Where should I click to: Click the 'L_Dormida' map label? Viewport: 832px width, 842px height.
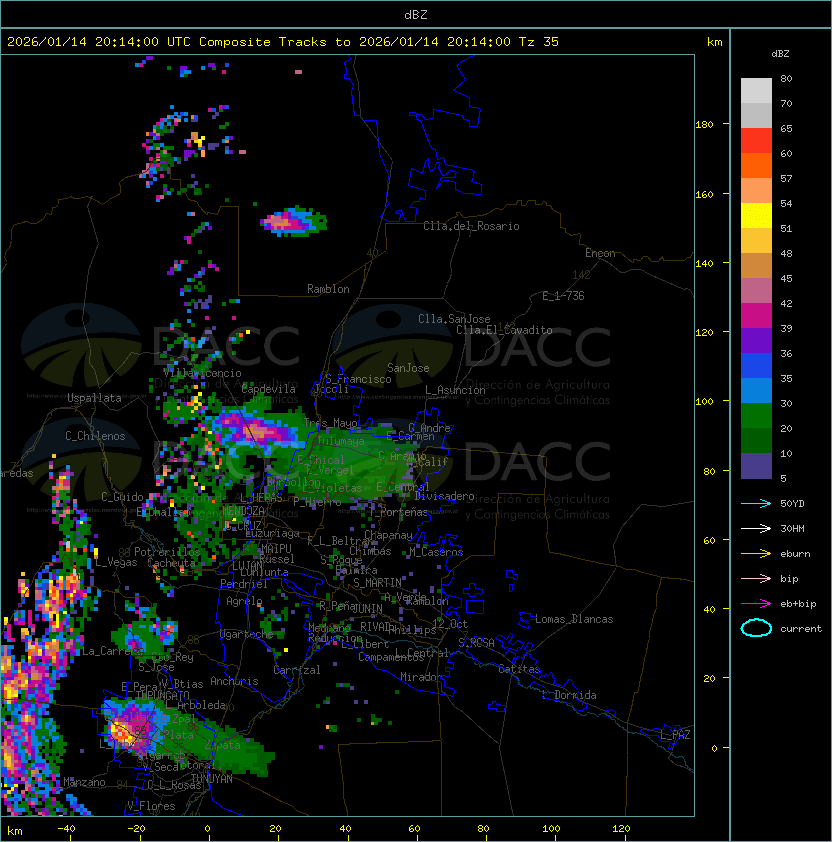[x=569, y=695]
